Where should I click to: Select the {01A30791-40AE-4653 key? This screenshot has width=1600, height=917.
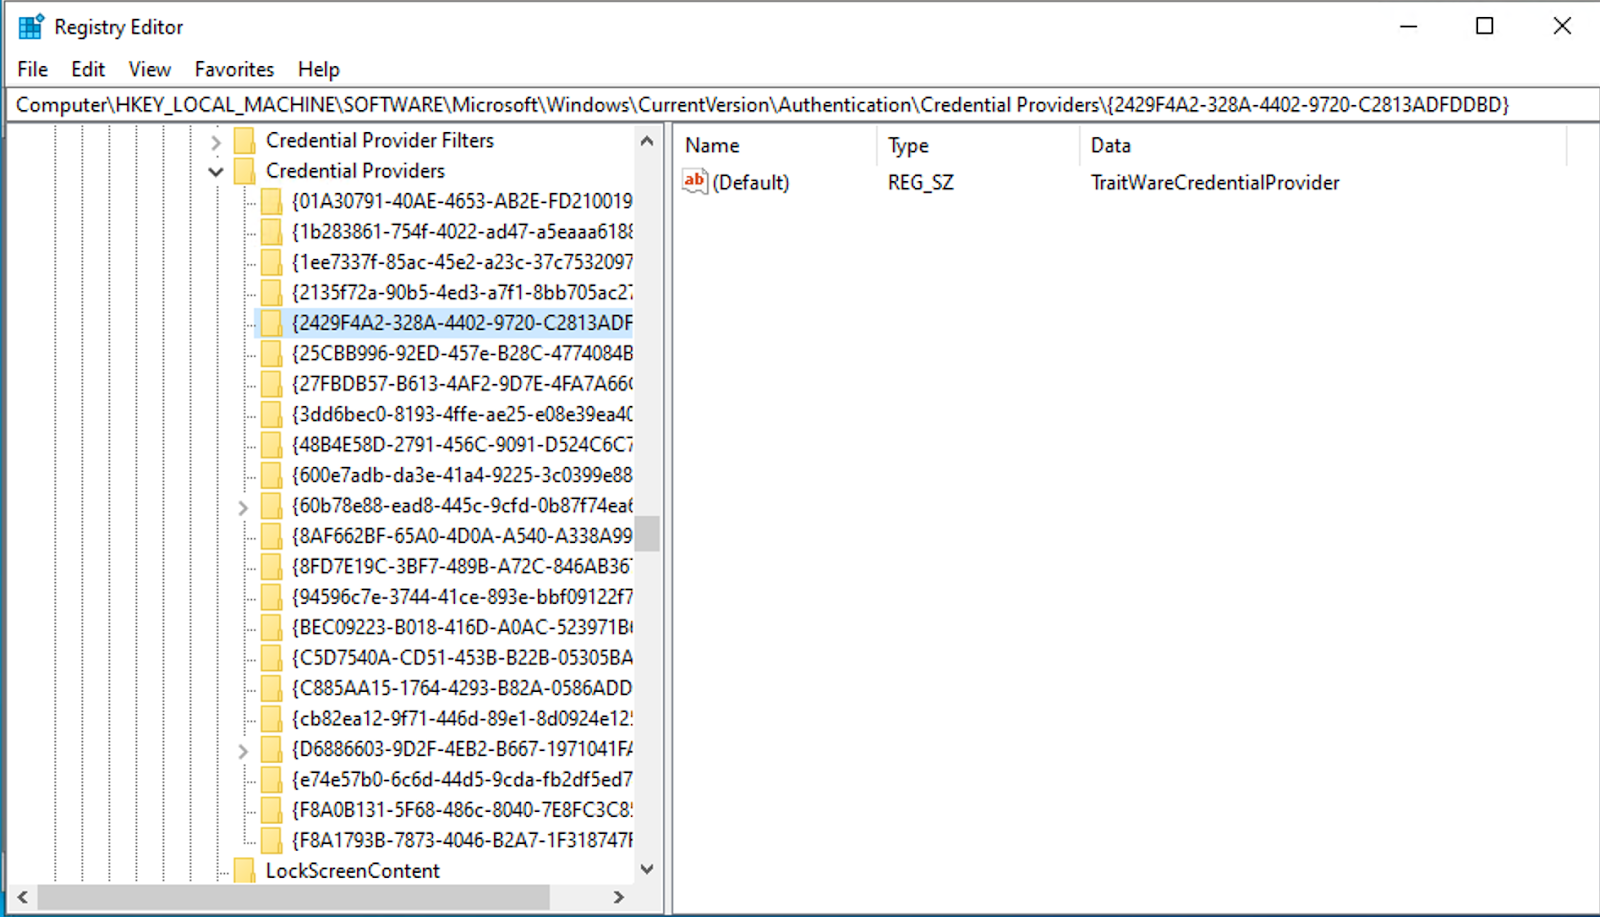coord(462,202)
